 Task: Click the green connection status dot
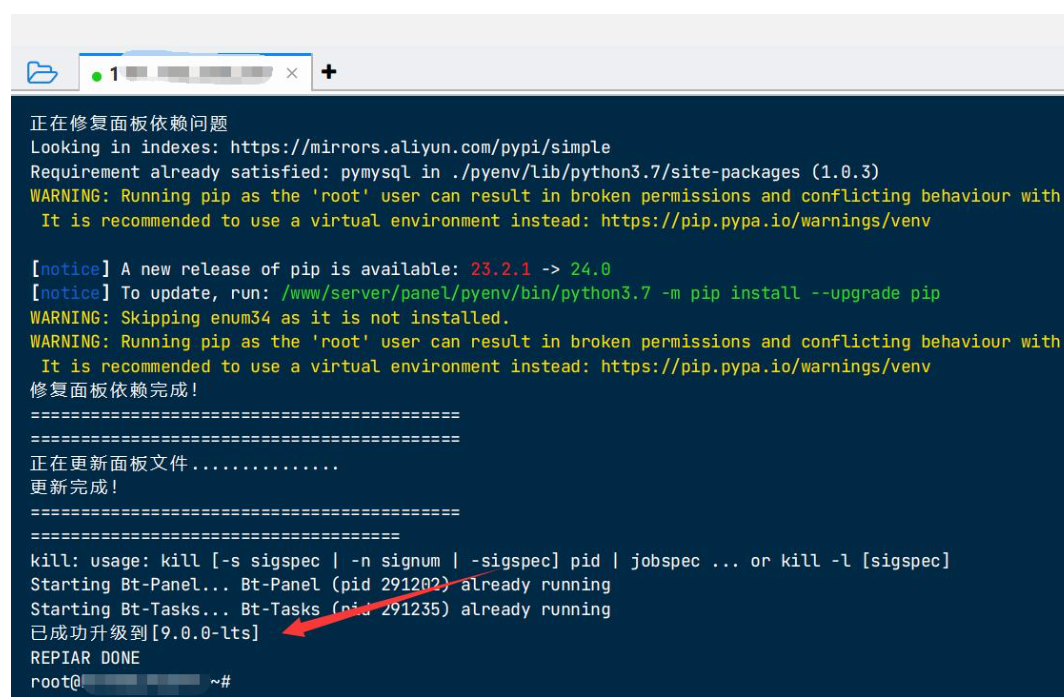pyautogui.click(x=96, y=76)
